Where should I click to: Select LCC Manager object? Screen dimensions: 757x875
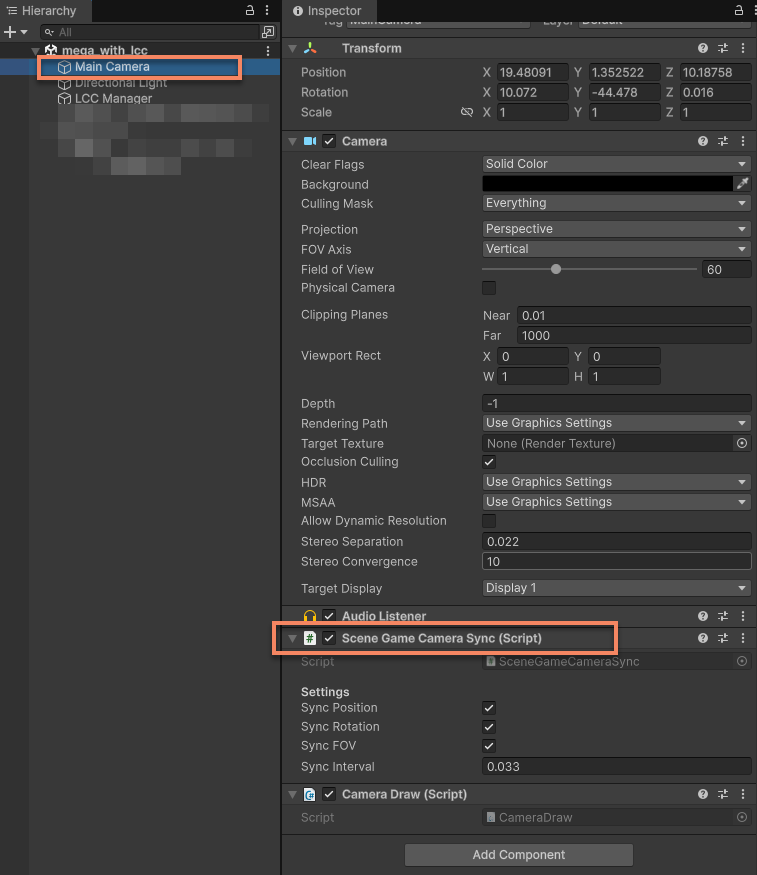point(113,98)
